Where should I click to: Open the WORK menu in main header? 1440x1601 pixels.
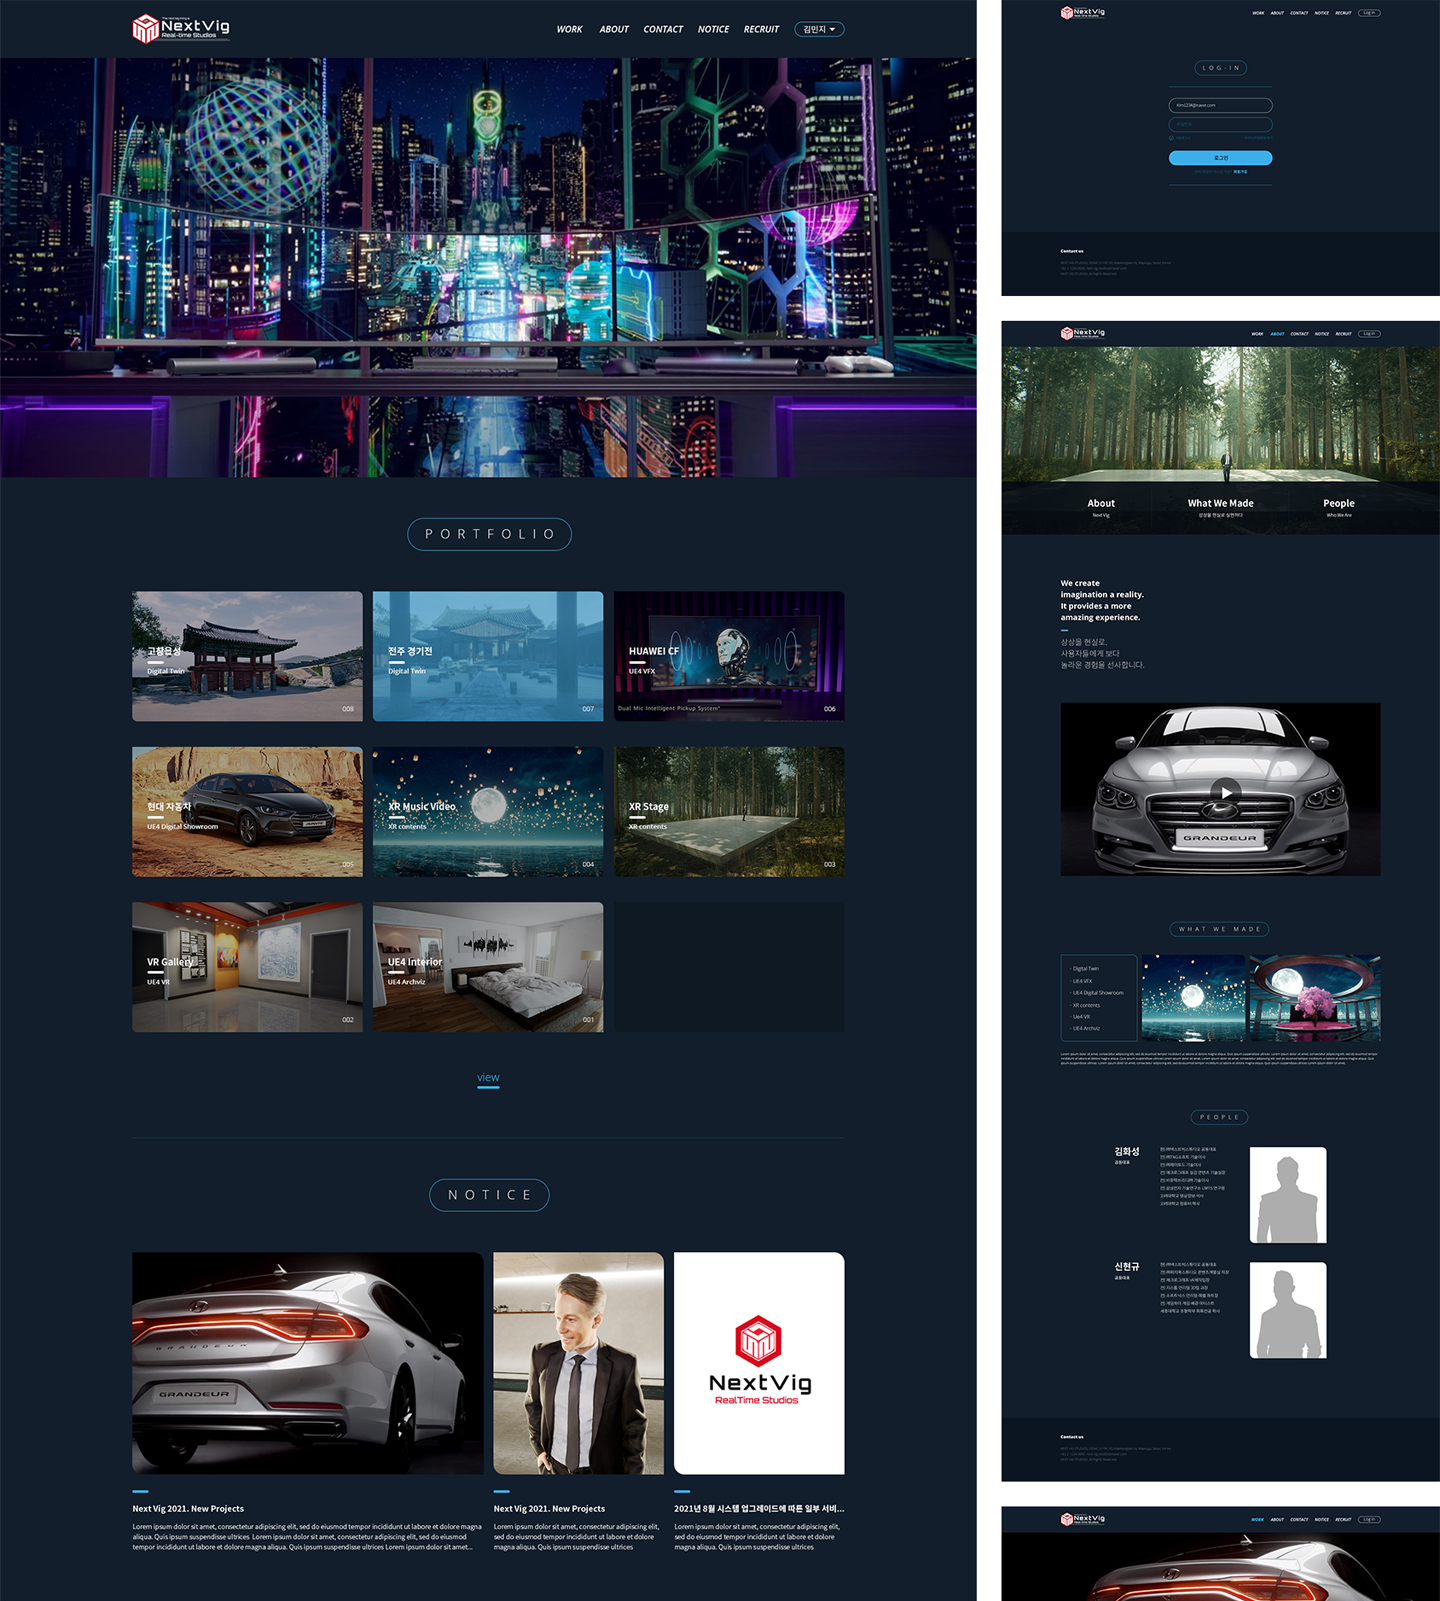pyautogui.click(x=569, y=29)
